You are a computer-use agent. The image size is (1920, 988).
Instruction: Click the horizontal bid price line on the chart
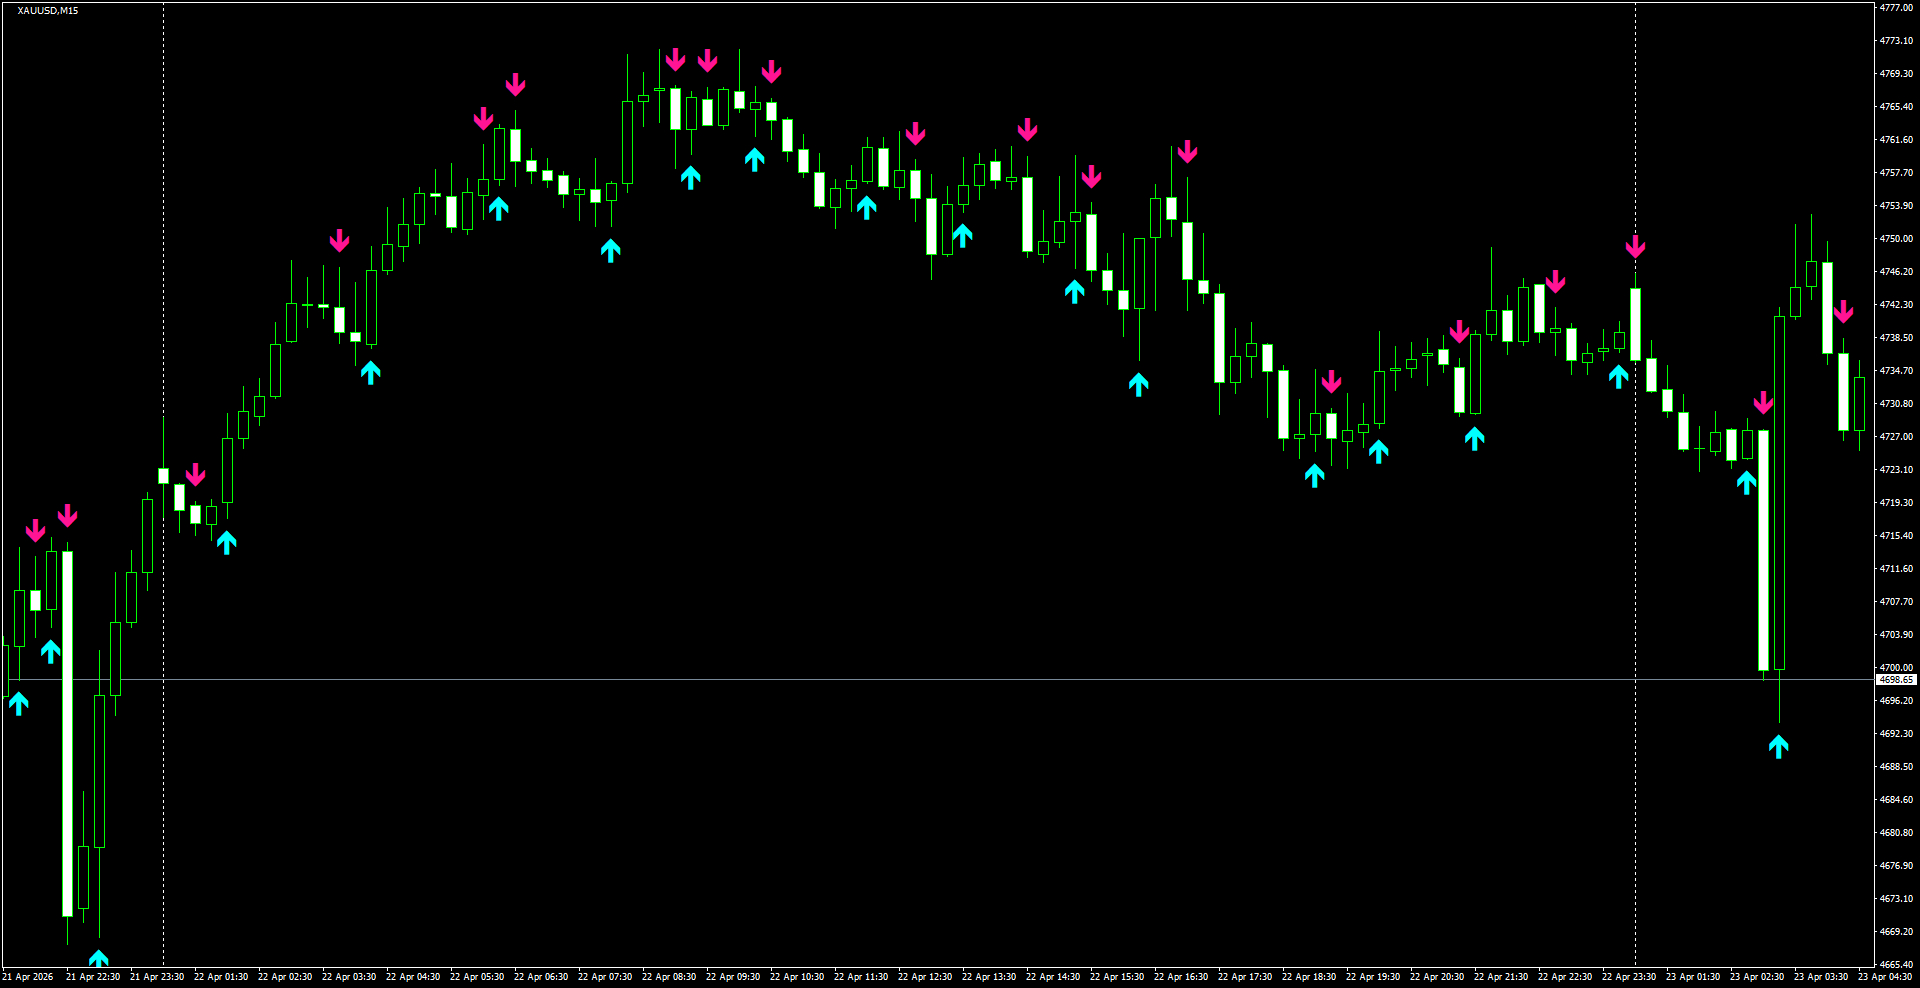click(x=900, y=679)
